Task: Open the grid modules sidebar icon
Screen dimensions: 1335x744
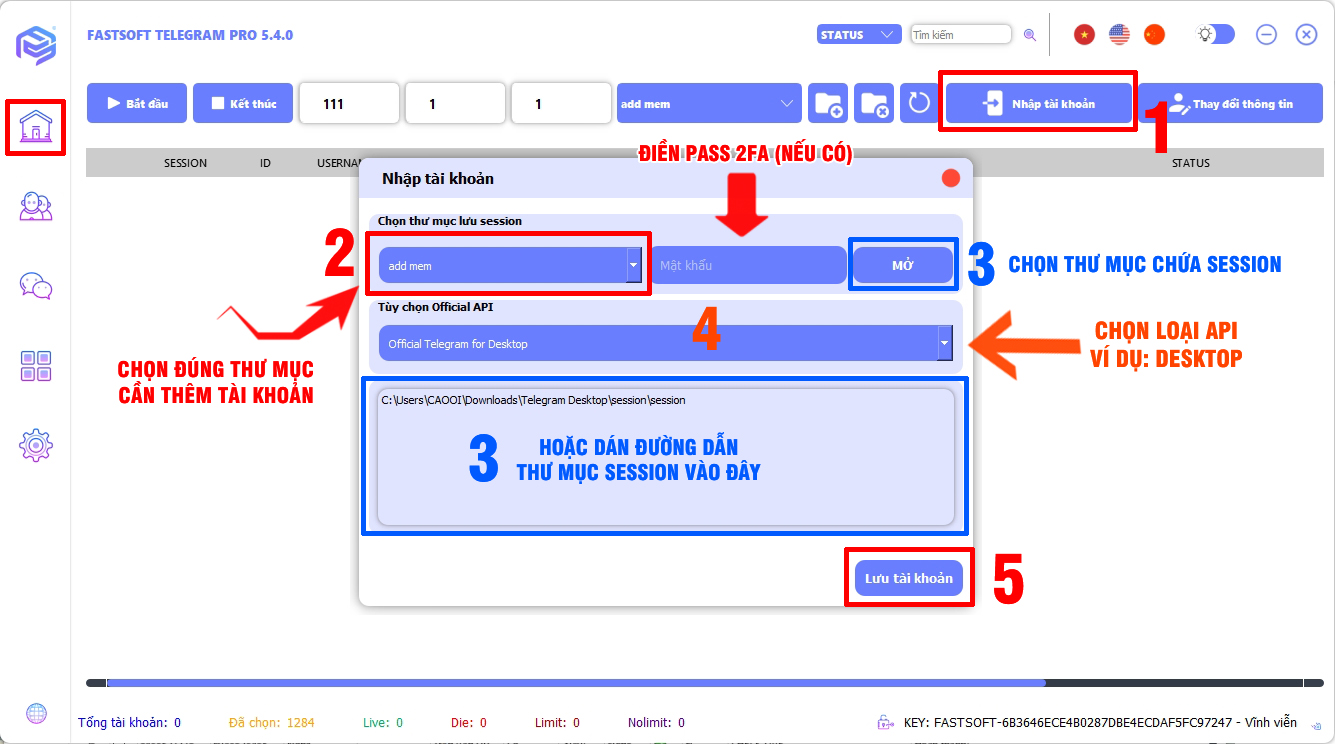Action: coord(36,366)
